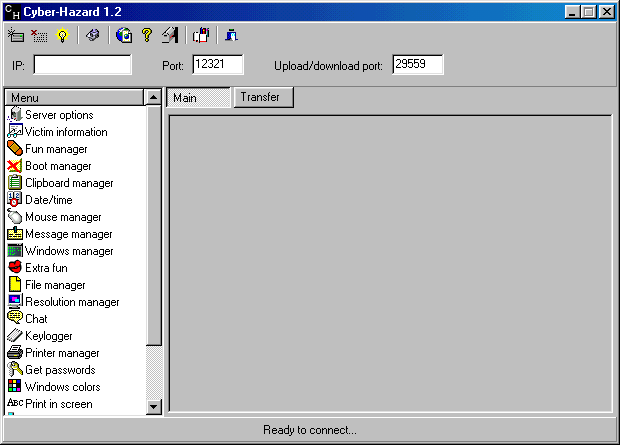Click the Windows colors grid icon
This screenshot has width=620, height=445.
(x=15, y=387)
